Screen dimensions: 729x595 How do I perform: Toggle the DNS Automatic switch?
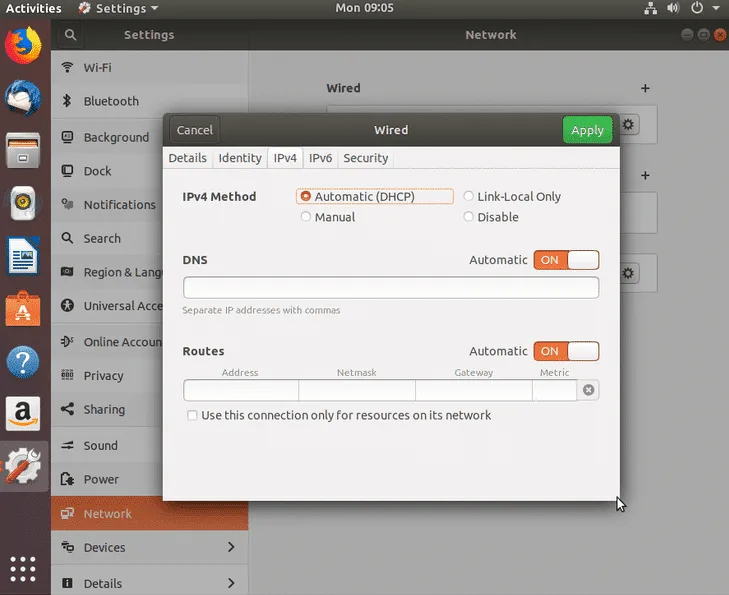pos(566,260)
